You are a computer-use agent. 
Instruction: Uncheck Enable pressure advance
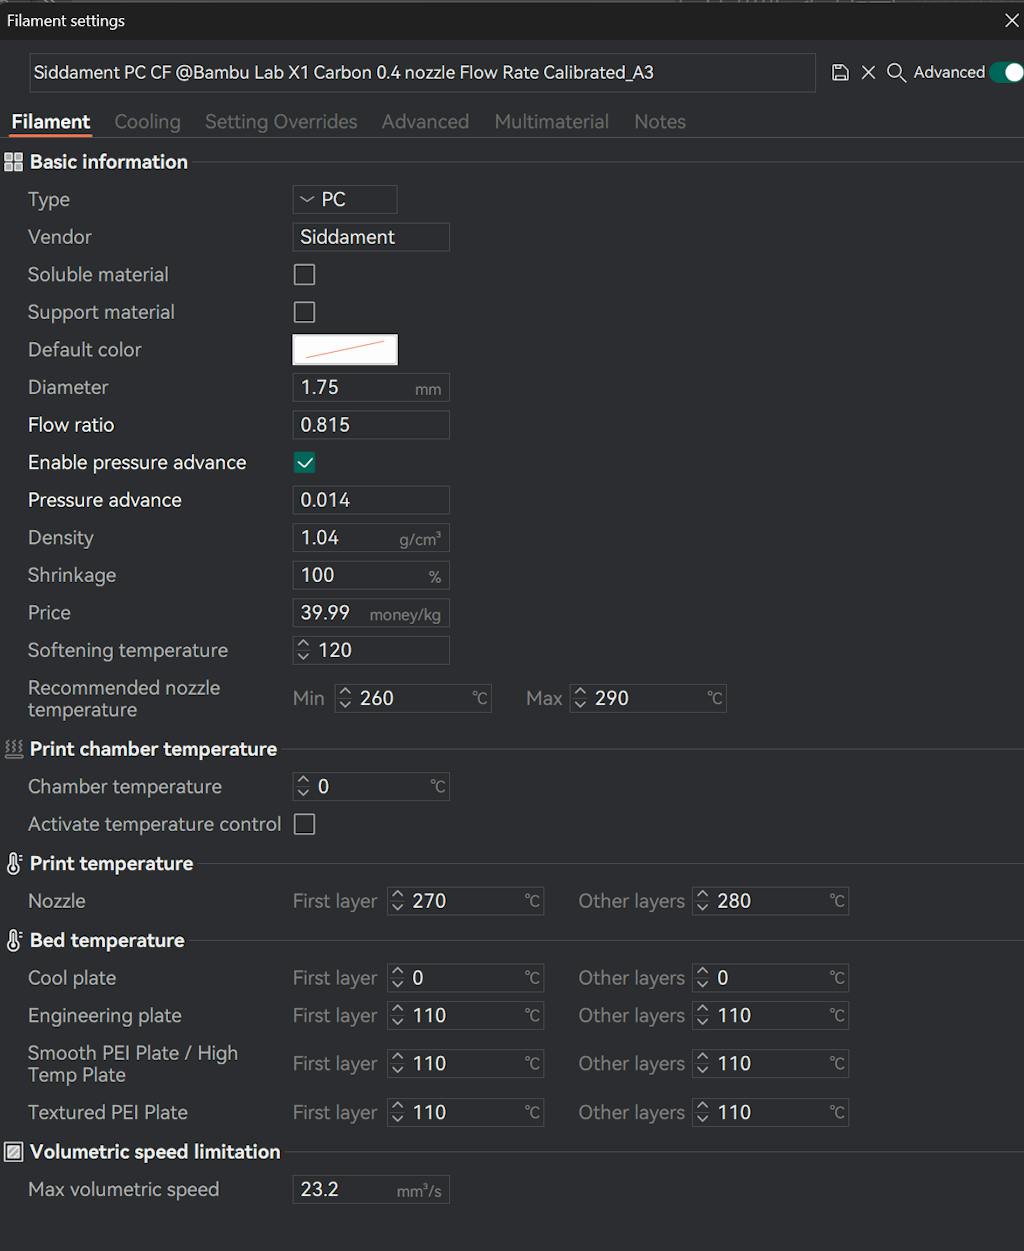coord(305,463)
